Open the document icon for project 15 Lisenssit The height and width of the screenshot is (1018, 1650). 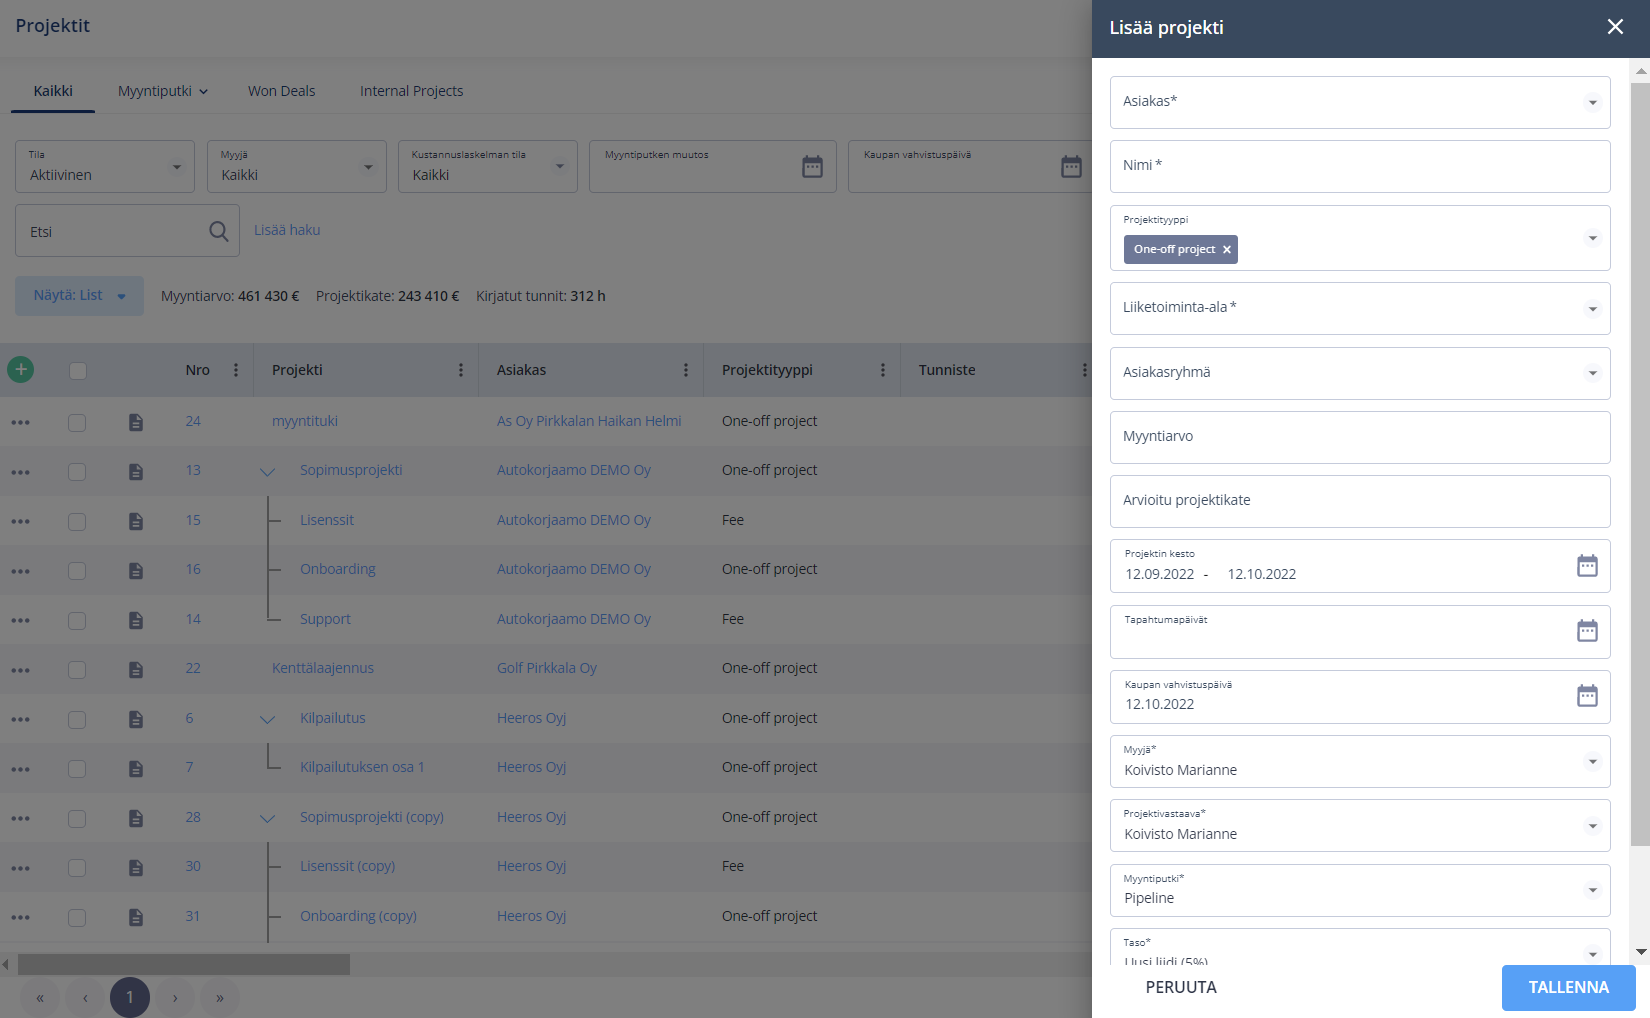point(136,521)
